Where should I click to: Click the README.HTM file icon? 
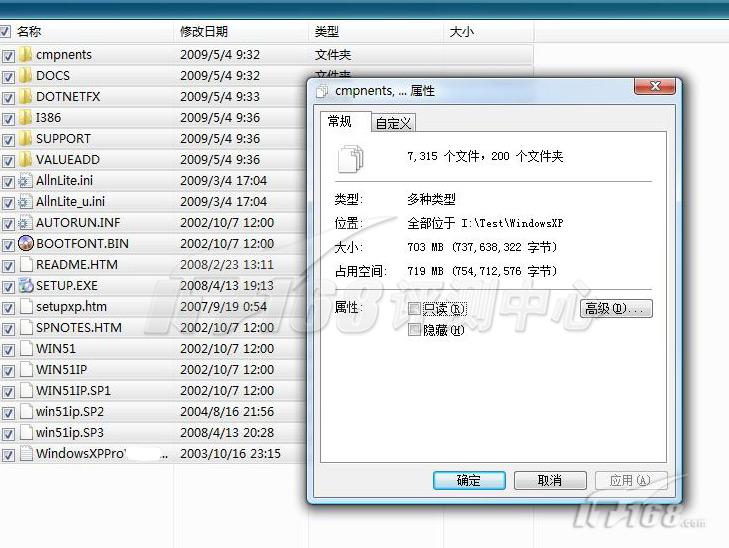click(x=26, y=265)
